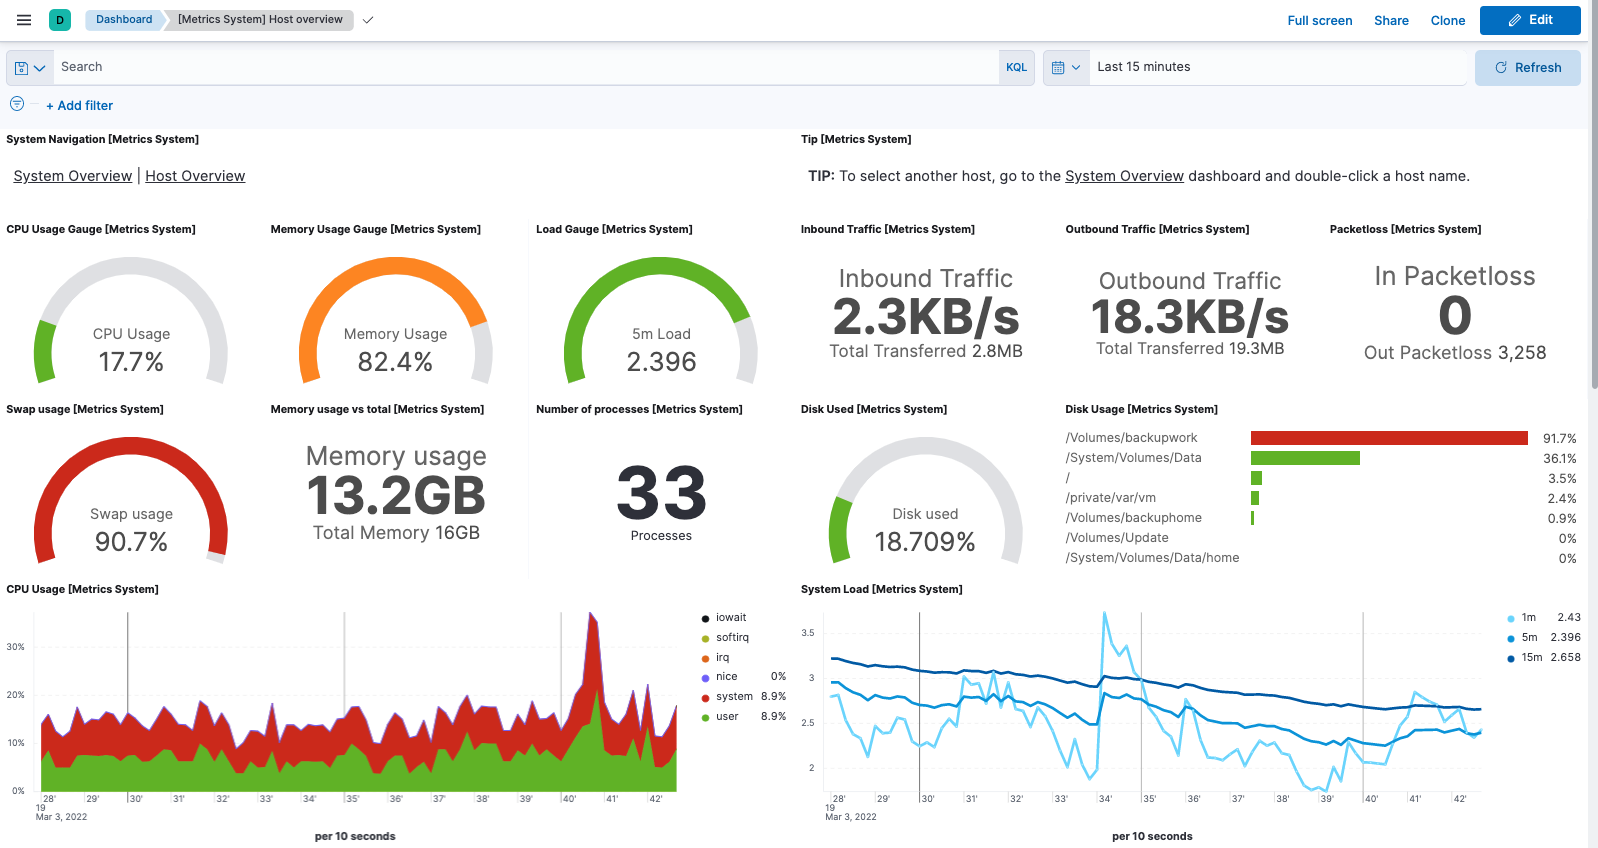Click the Refresh button

(1527, 68)
